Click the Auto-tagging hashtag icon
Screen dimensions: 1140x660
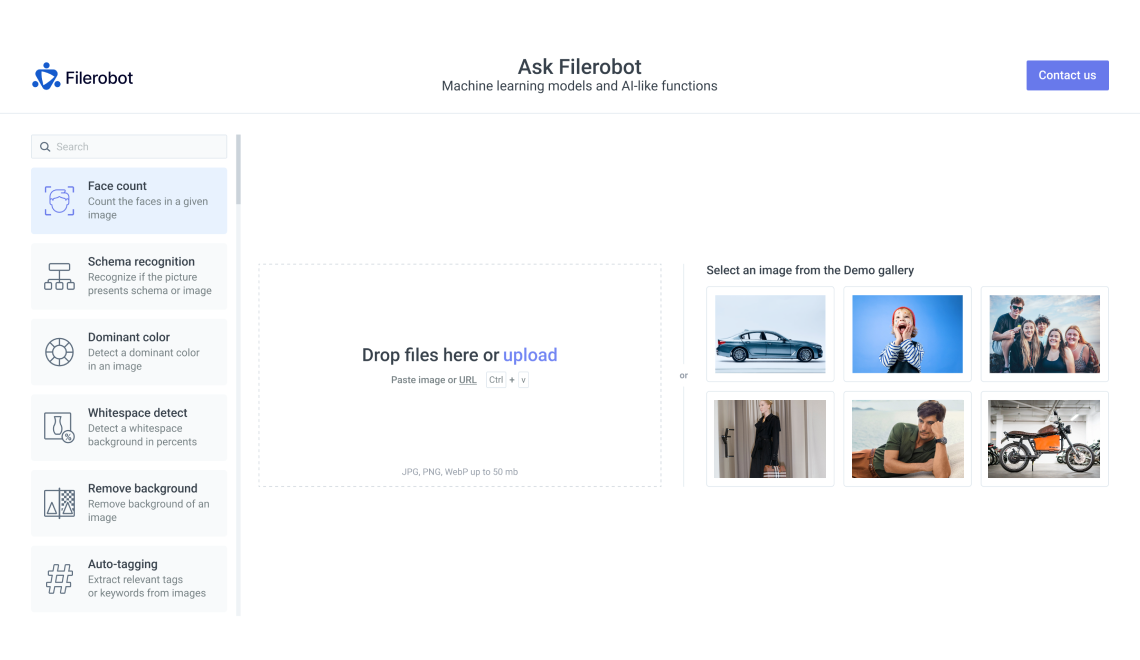59,579
